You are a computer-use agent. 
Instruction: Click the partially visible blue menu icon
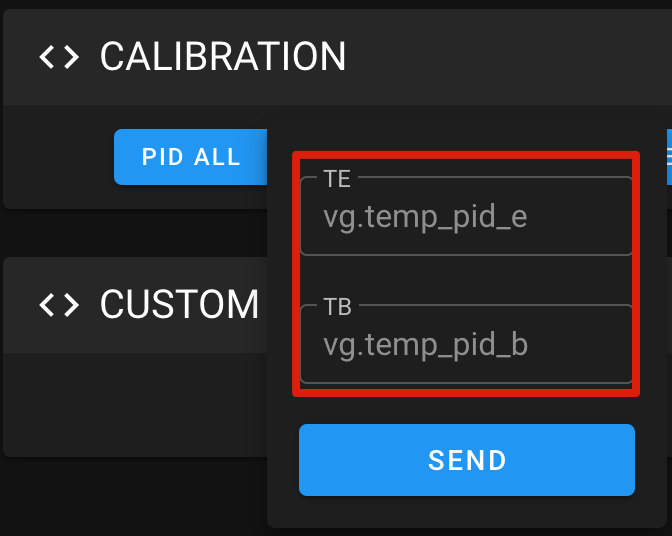pyautogui.click(x=668, y=157)
